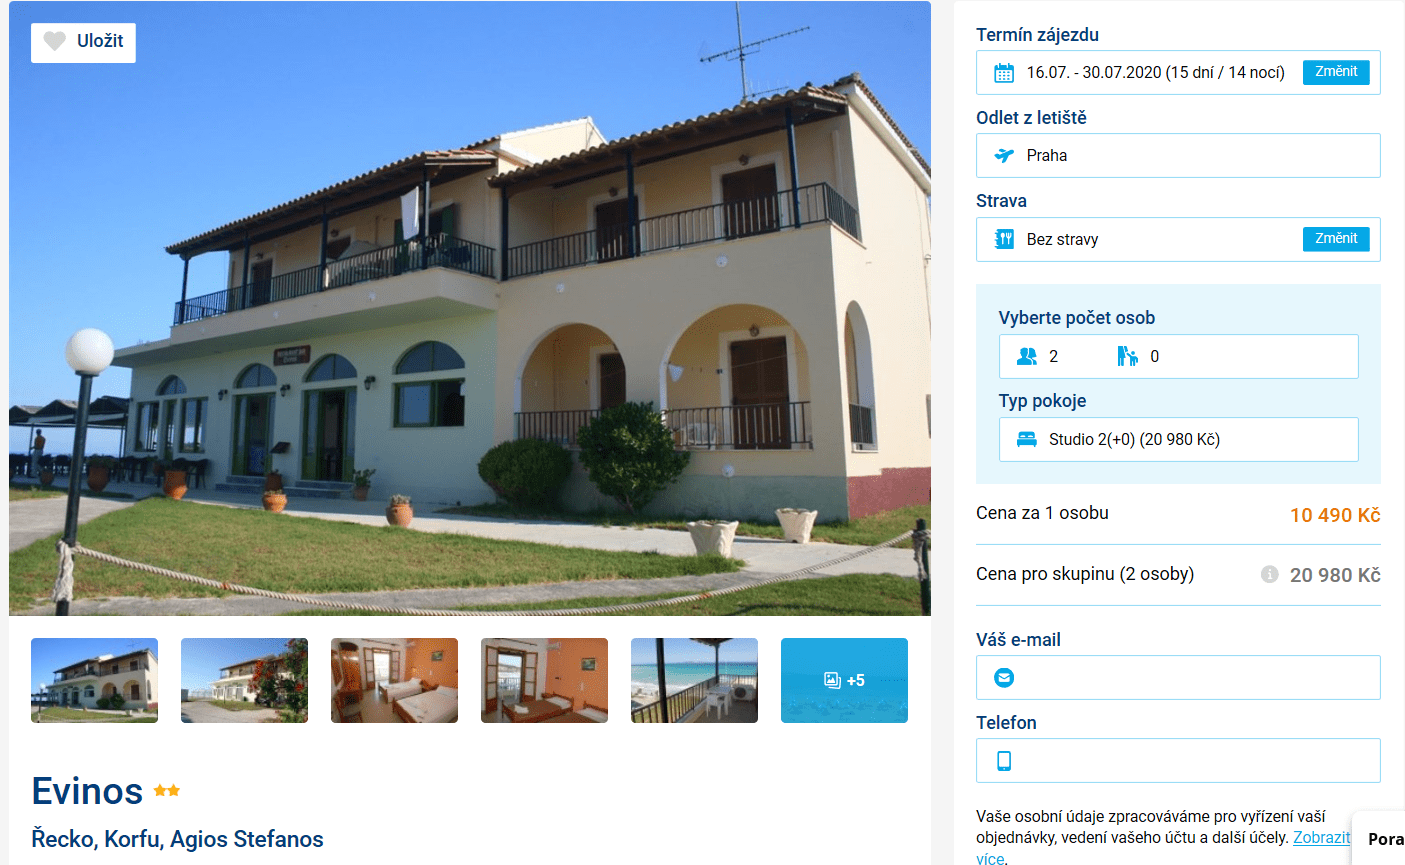Open the +5 more photos tile
This screenshot has width=1405, height=865.
click(844, 680)
